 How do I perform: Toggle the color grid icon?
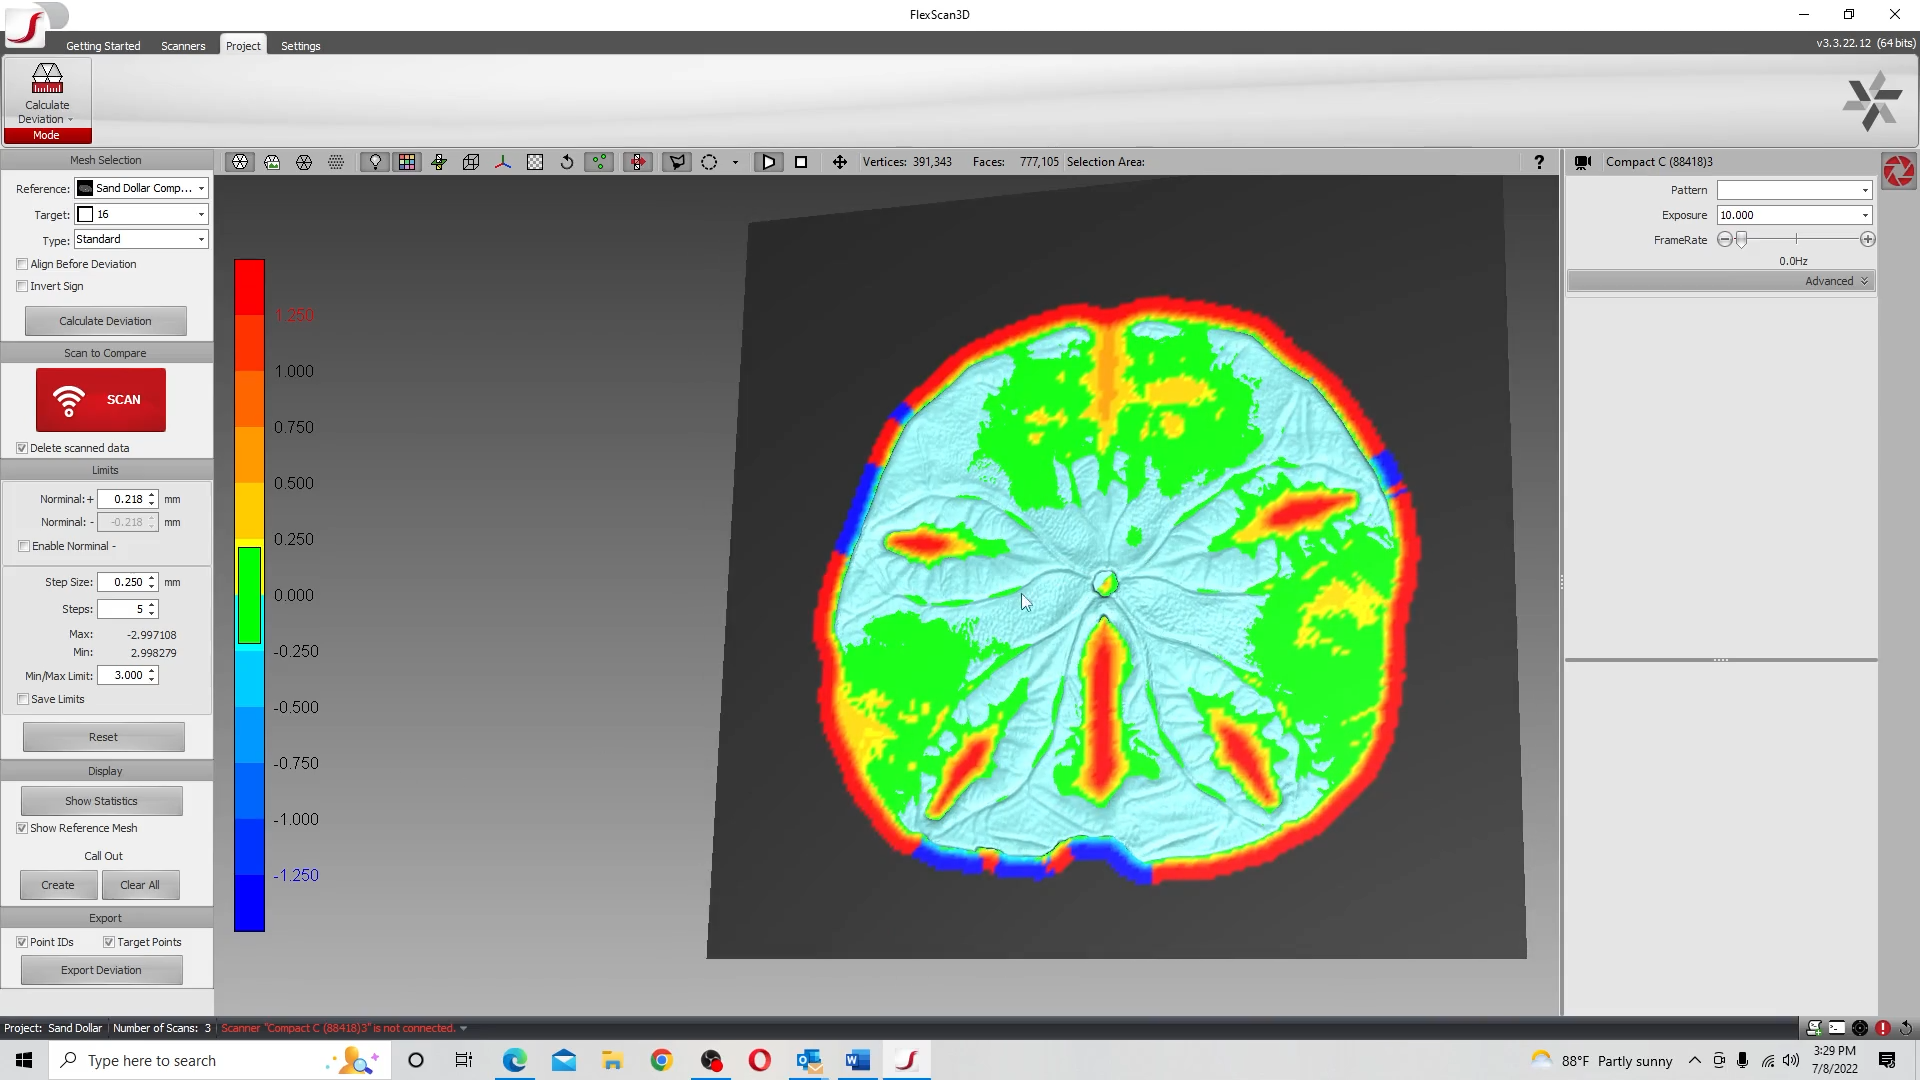pos(407,162)
